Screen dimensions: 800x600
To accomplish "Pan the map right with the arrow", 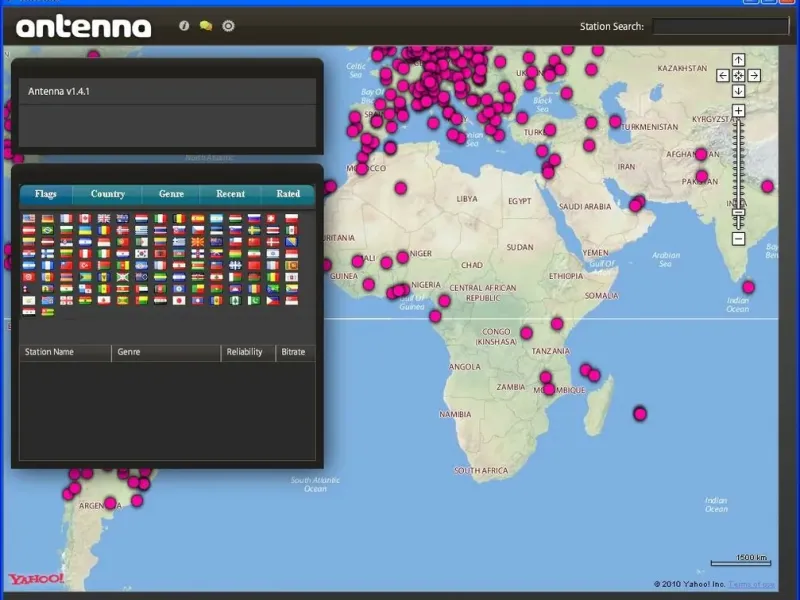I will tap(754, 76).
